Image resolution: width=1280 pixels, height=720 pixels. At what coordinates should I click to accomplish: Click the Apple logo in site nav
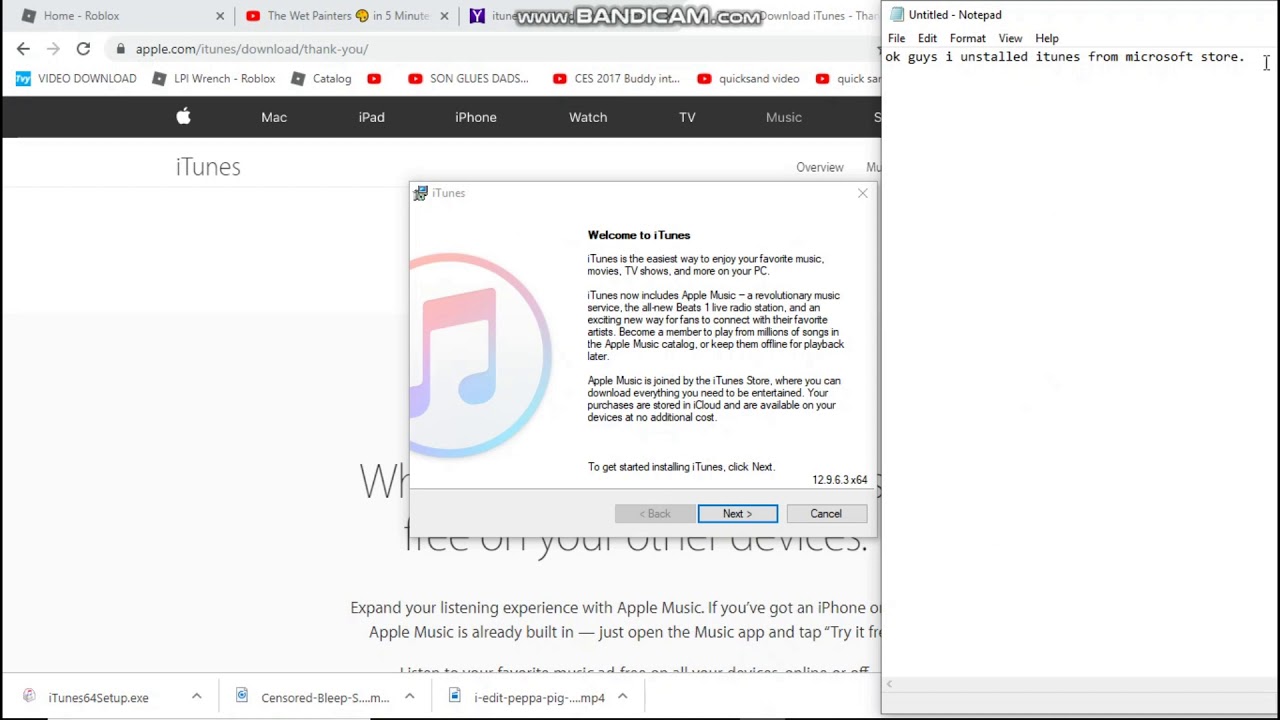[183, 117]
